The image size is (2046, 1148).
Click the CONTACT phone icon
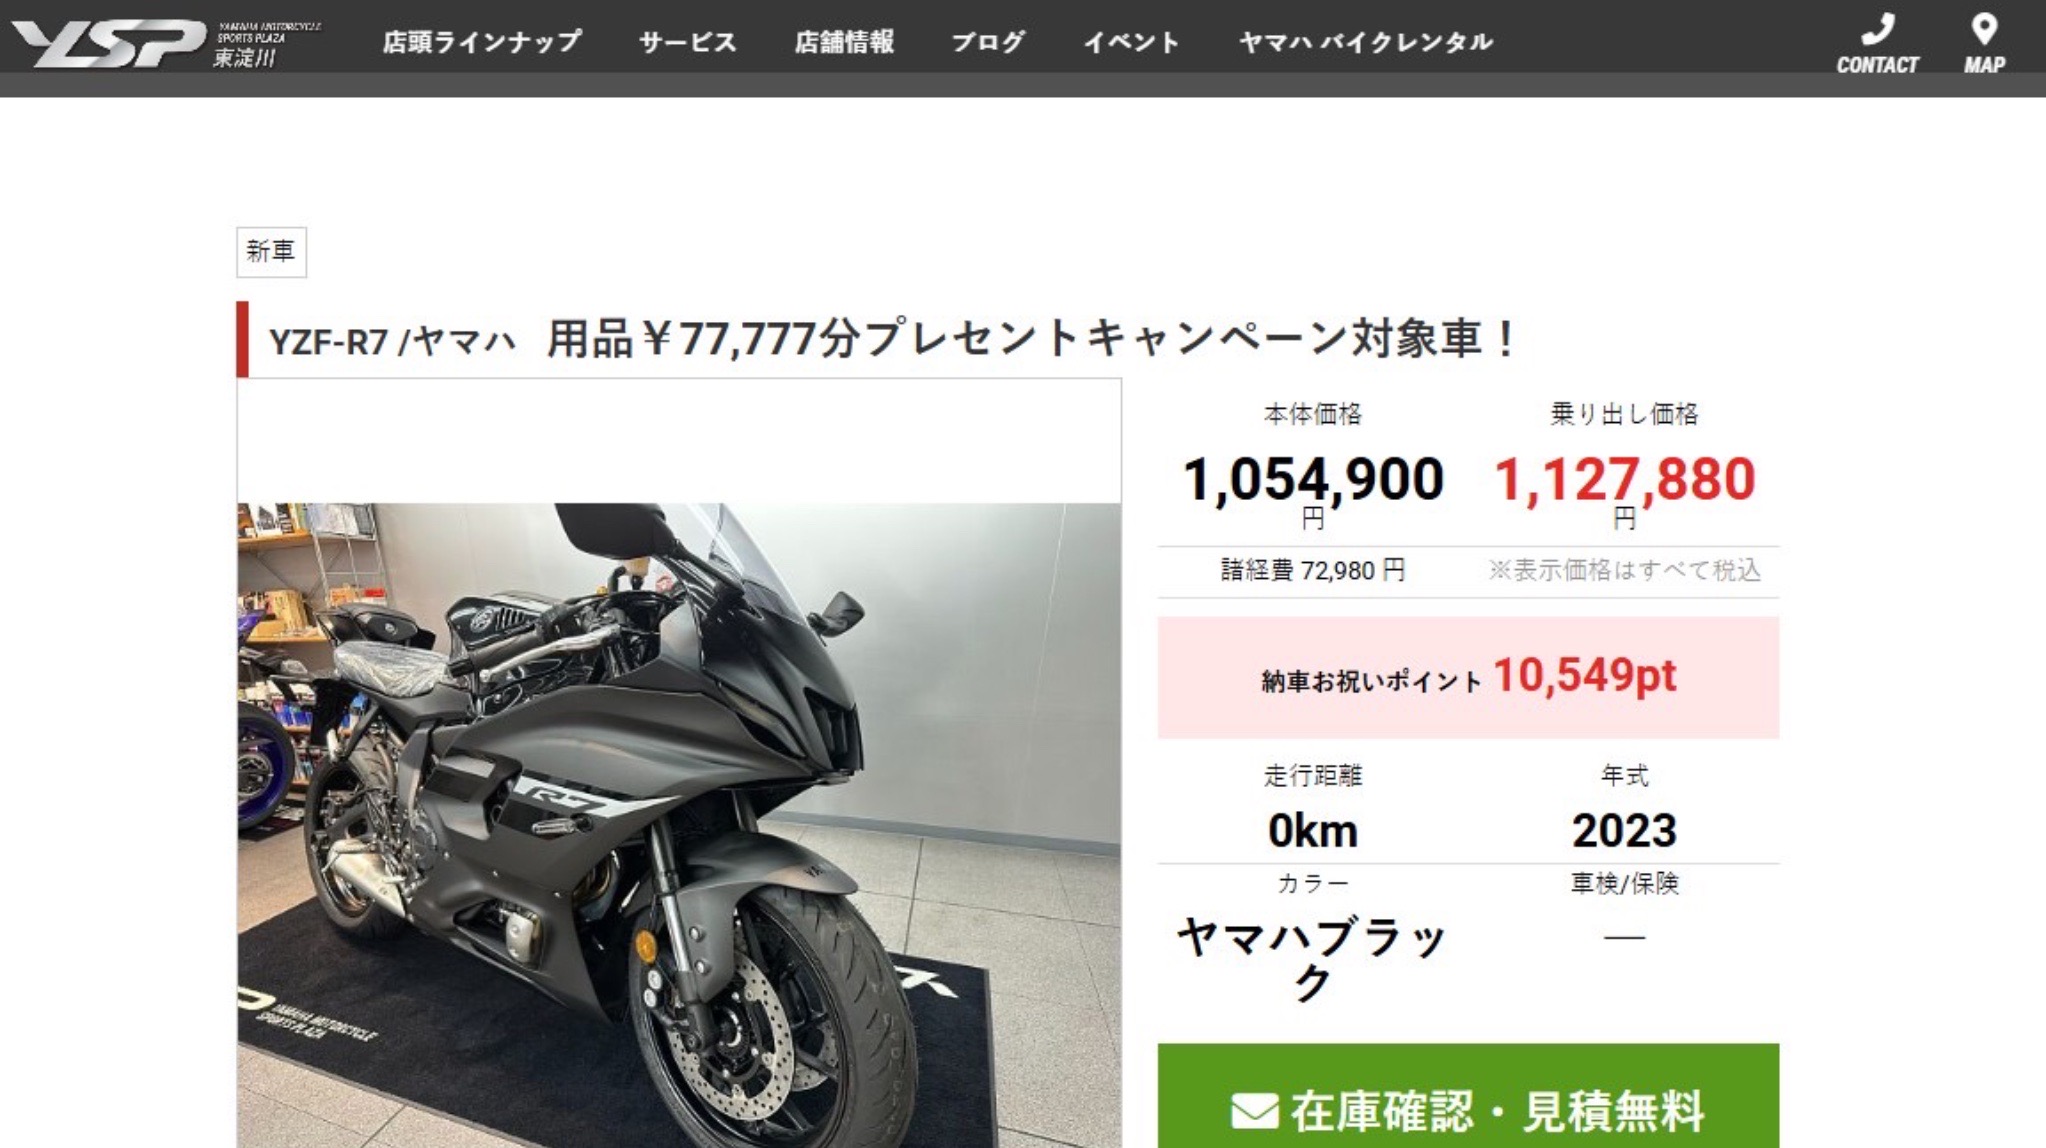(x=1877, y=29)
